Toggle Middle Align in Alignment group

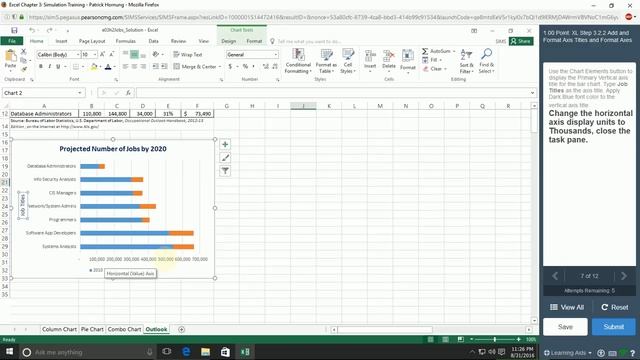[x=134, y=54]
